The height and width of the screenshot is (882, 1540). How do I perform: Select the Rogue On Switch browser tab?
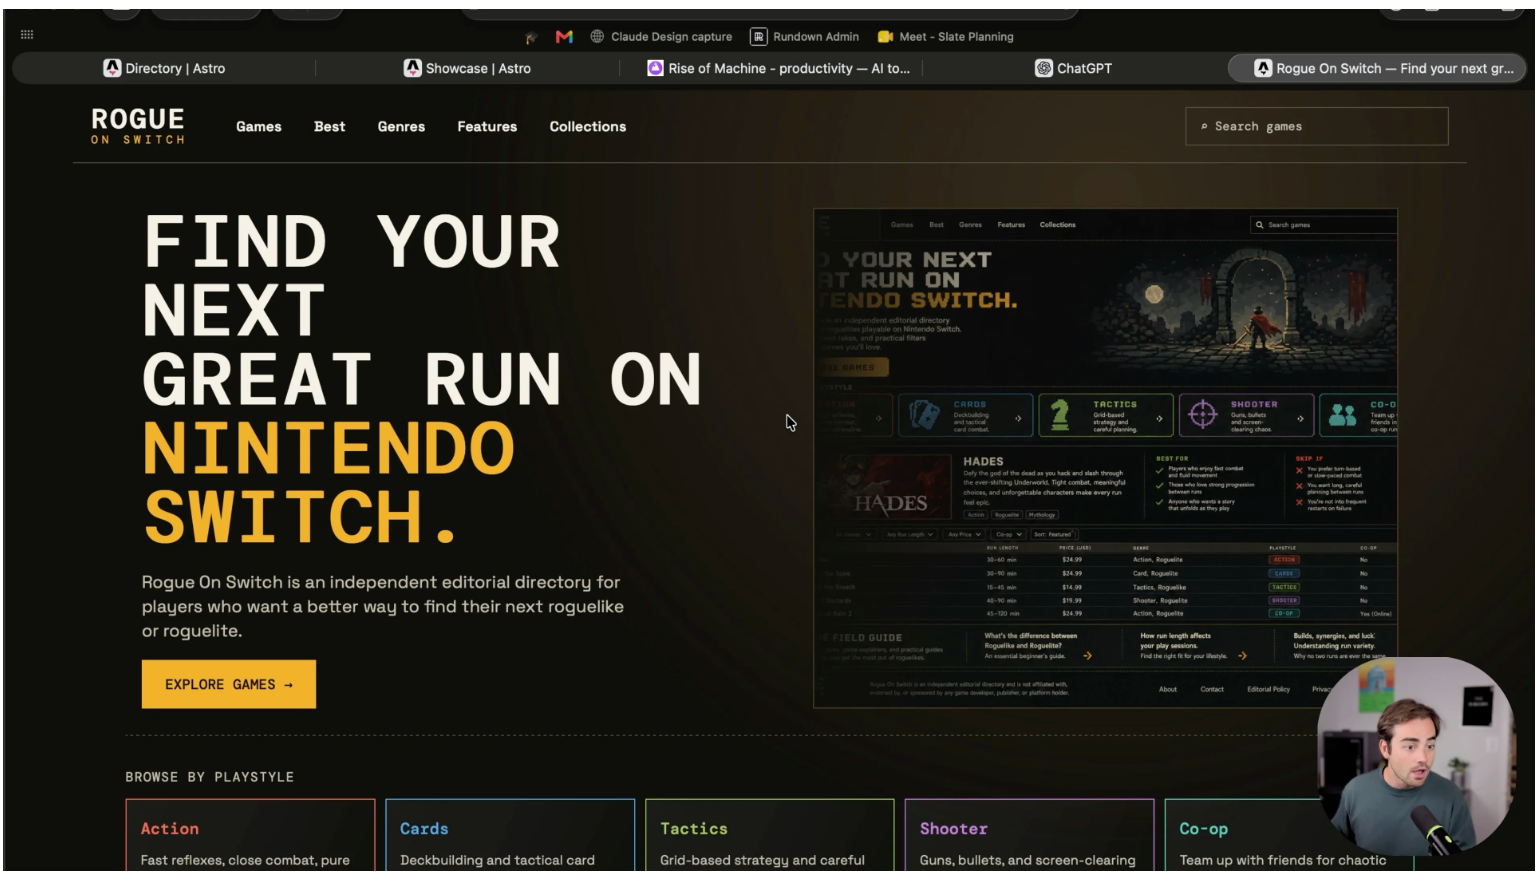point(1377,68)
